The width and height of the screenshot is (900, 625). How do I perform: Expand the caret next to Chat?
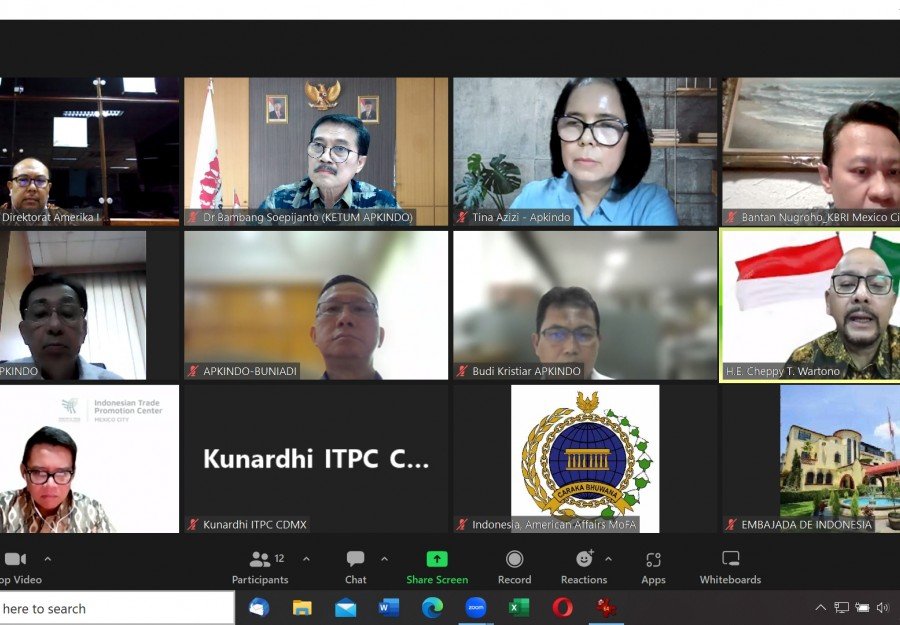click(x=384, y=559)
